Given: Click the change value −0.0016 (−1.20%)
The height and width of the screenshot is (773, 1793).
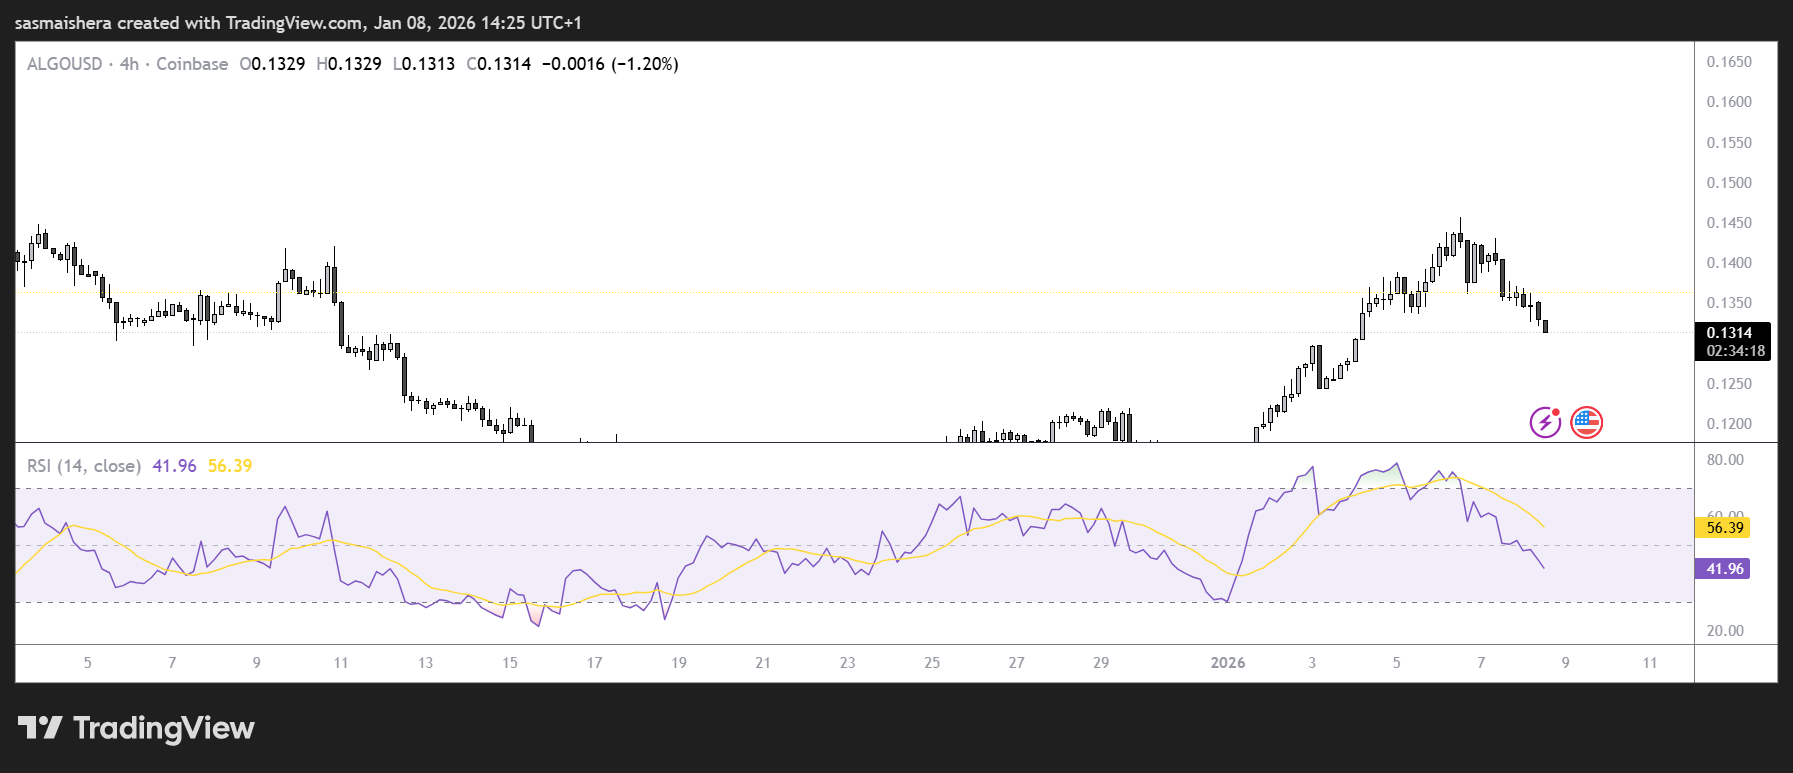Looking at the screenshot, I should click(x=610, y=64).
